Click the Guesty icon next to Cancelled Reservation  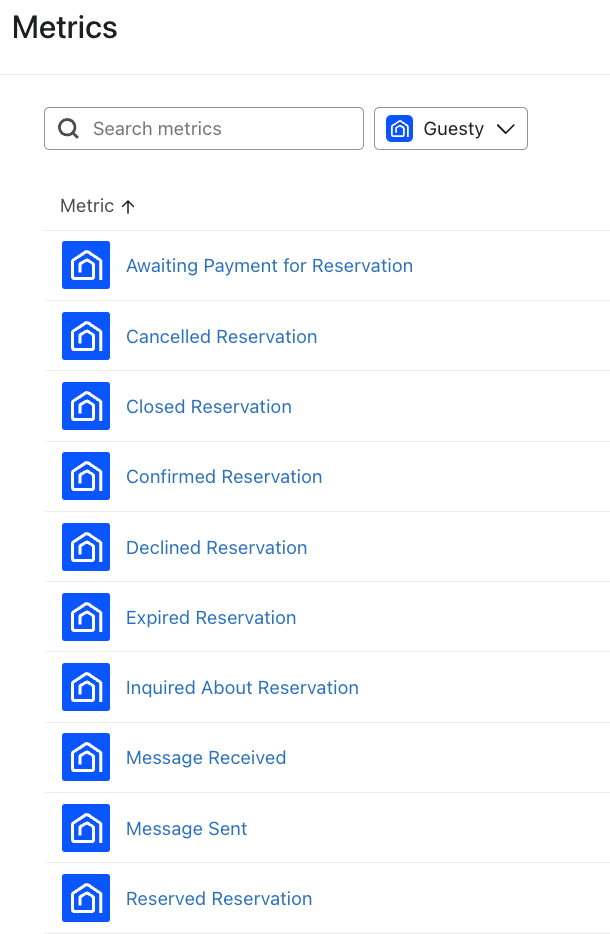pos(86,336)
